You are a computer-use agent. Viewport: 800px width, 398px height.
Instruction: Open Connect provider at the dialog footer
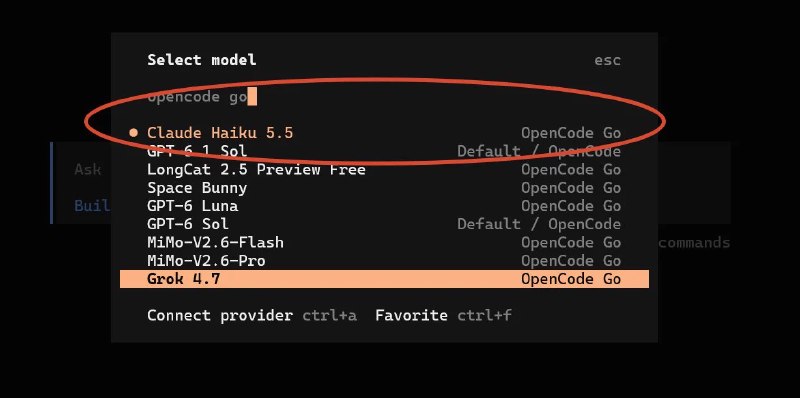pos(220,315)
